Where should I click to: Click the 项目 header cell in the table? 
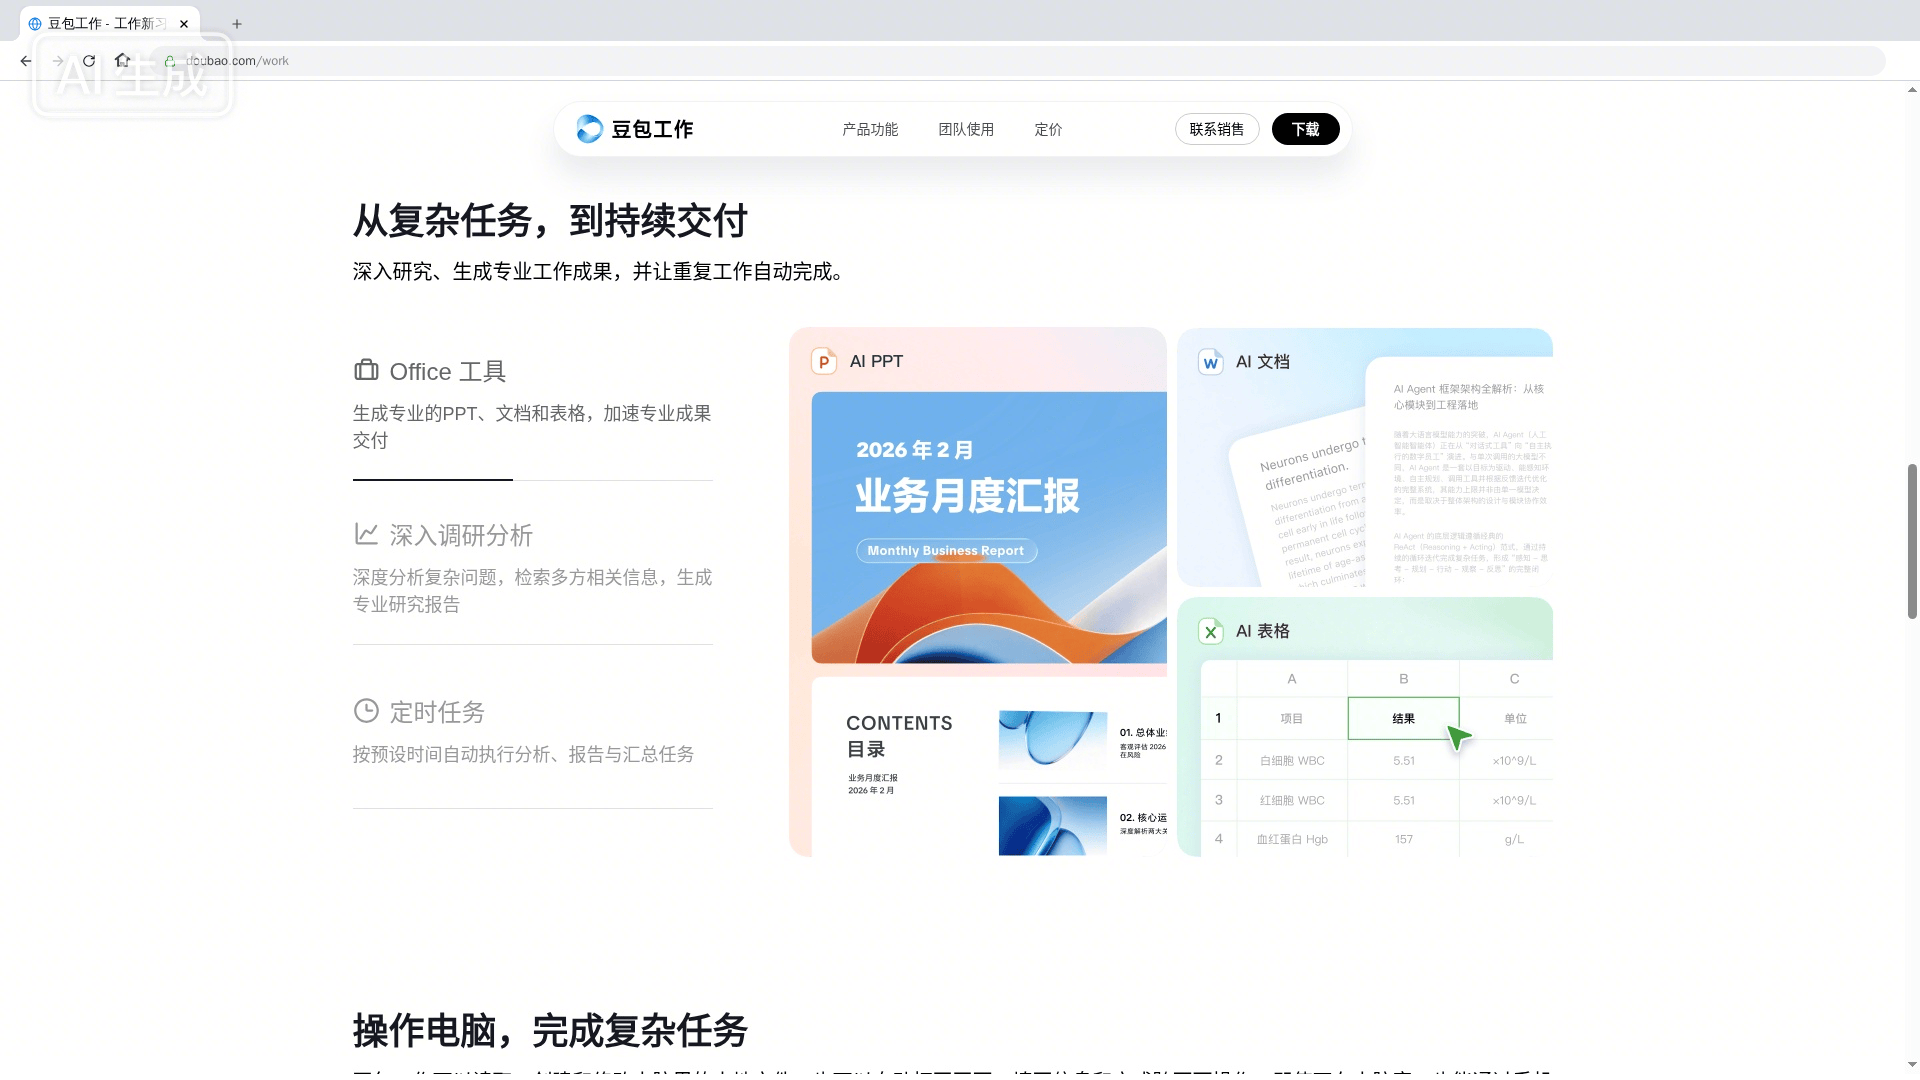[1292, 719]
